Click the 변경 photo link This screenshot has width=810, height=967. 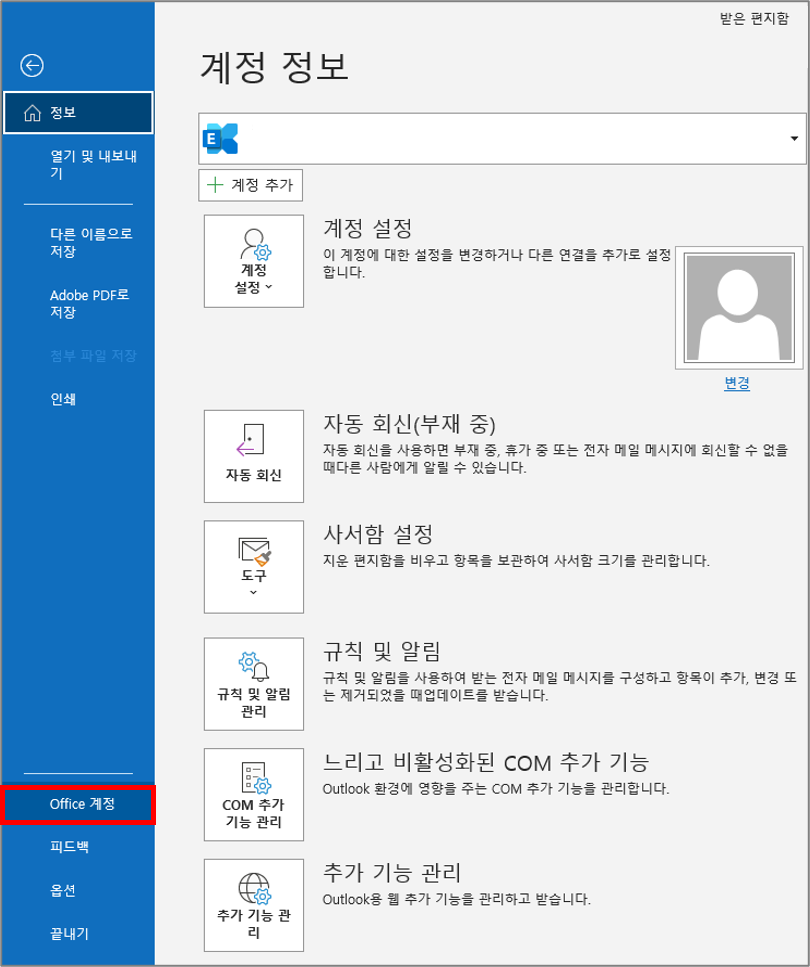pos(737,384)
